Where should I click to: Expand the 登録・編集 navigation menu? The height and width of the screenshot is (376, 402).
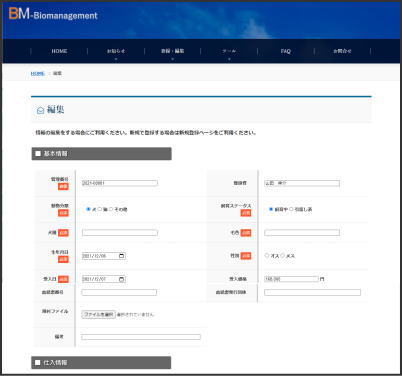pyautogui.click(x=172, y=51)
